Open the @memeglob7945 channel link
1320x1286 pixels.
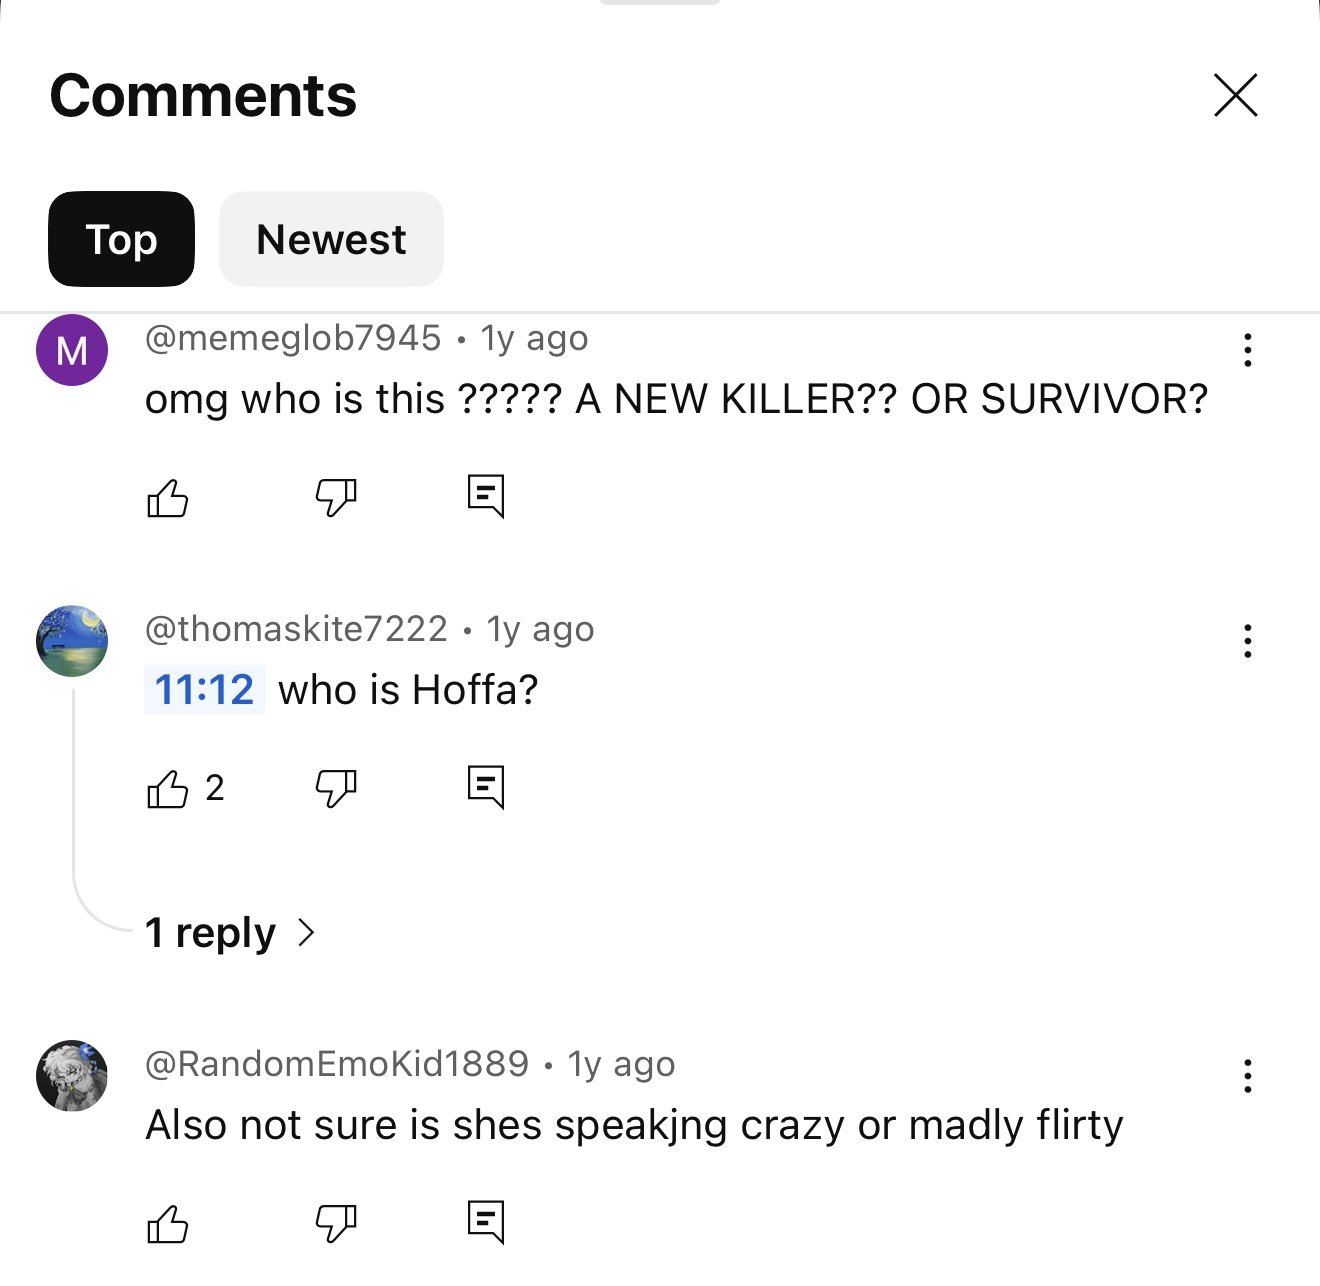[293, 338]
